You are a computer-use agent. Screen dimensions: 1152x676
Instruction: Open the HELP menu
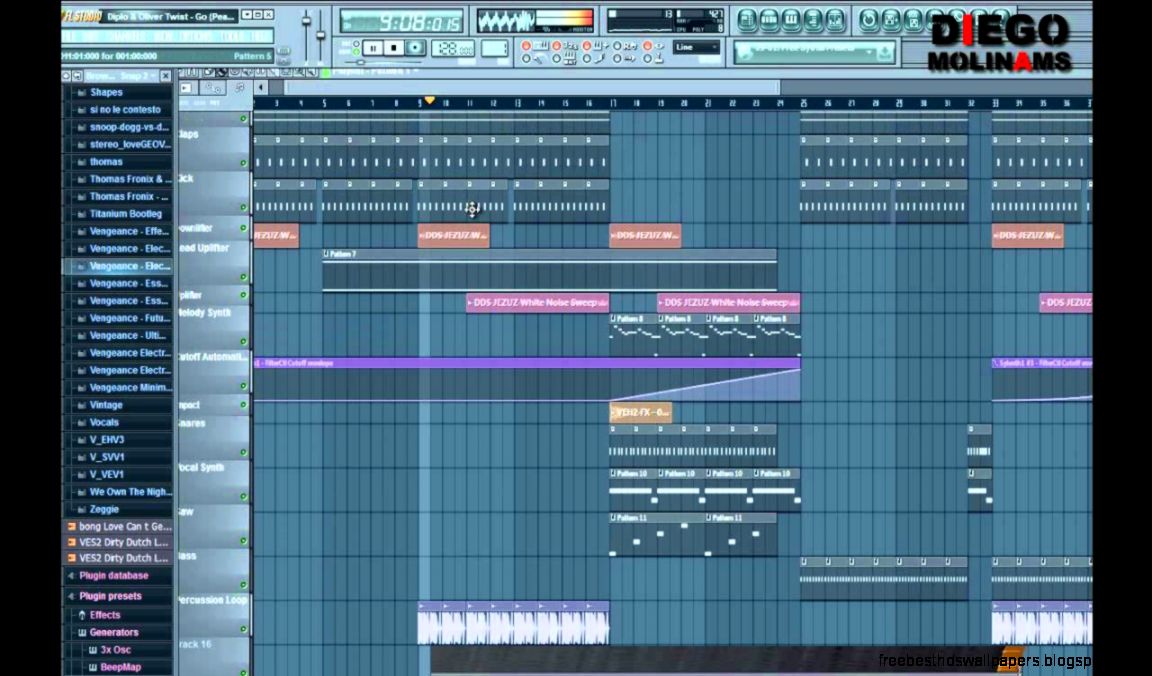point(259,36)
